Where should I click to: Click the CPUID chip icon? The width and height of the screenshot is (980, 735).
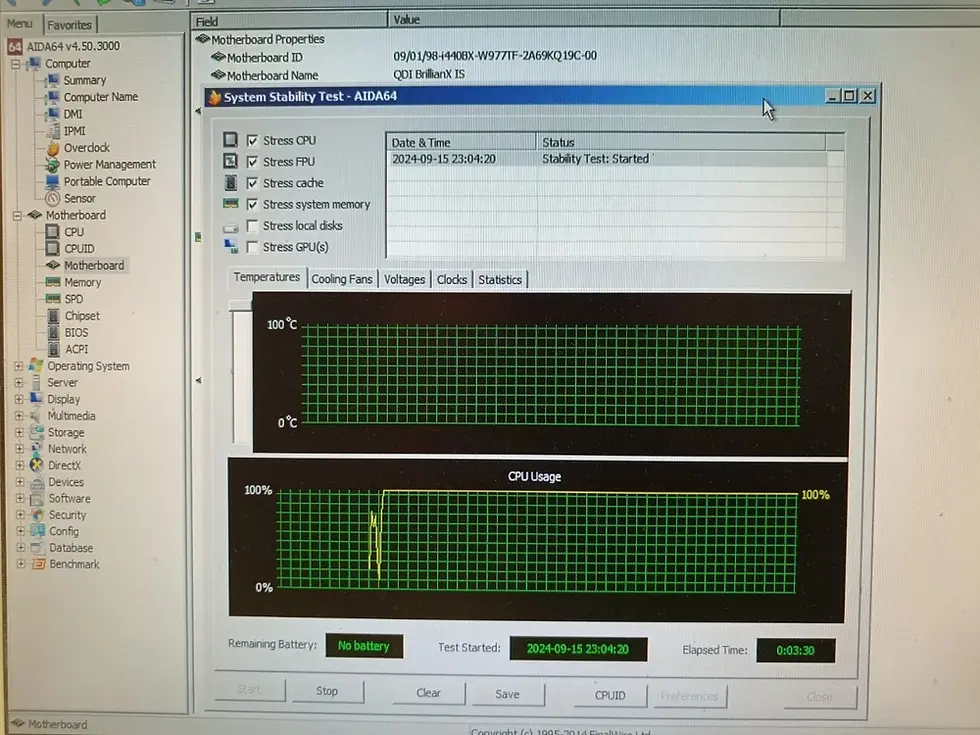click(x=53, y=249)
